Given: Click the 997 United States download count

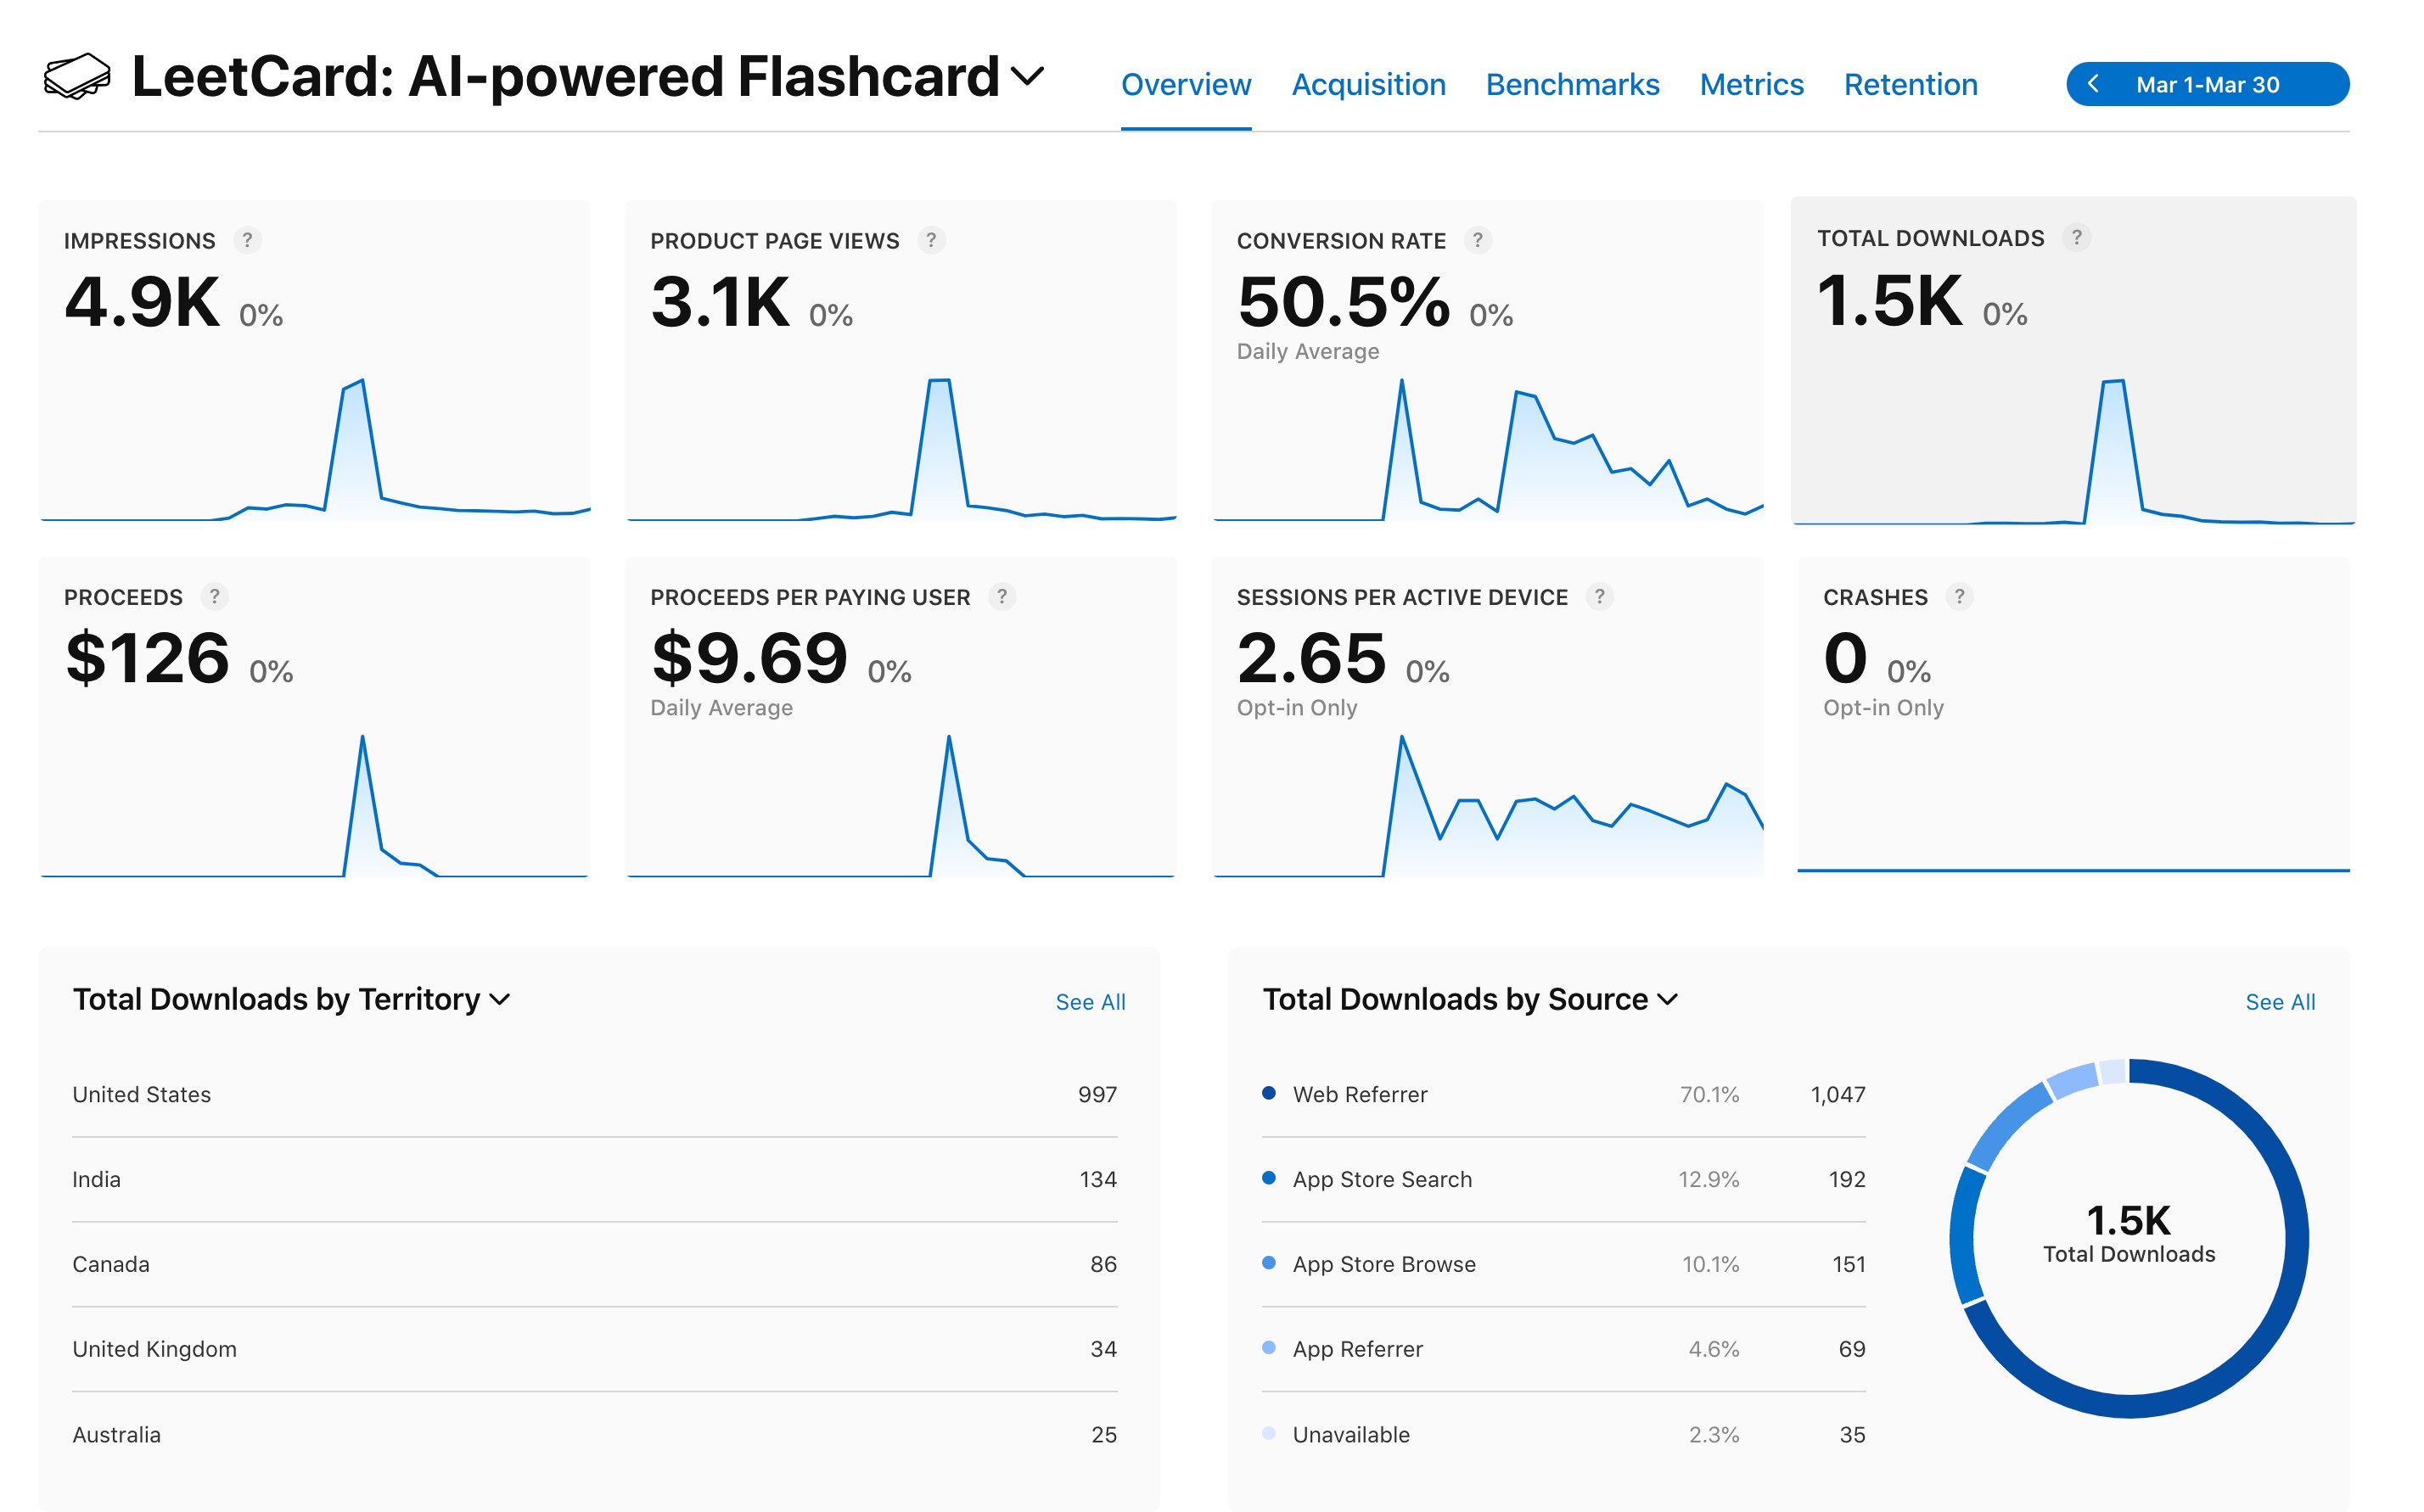Looking at the screenshot, I should pyautogui.click(x=1097, y=1095).
